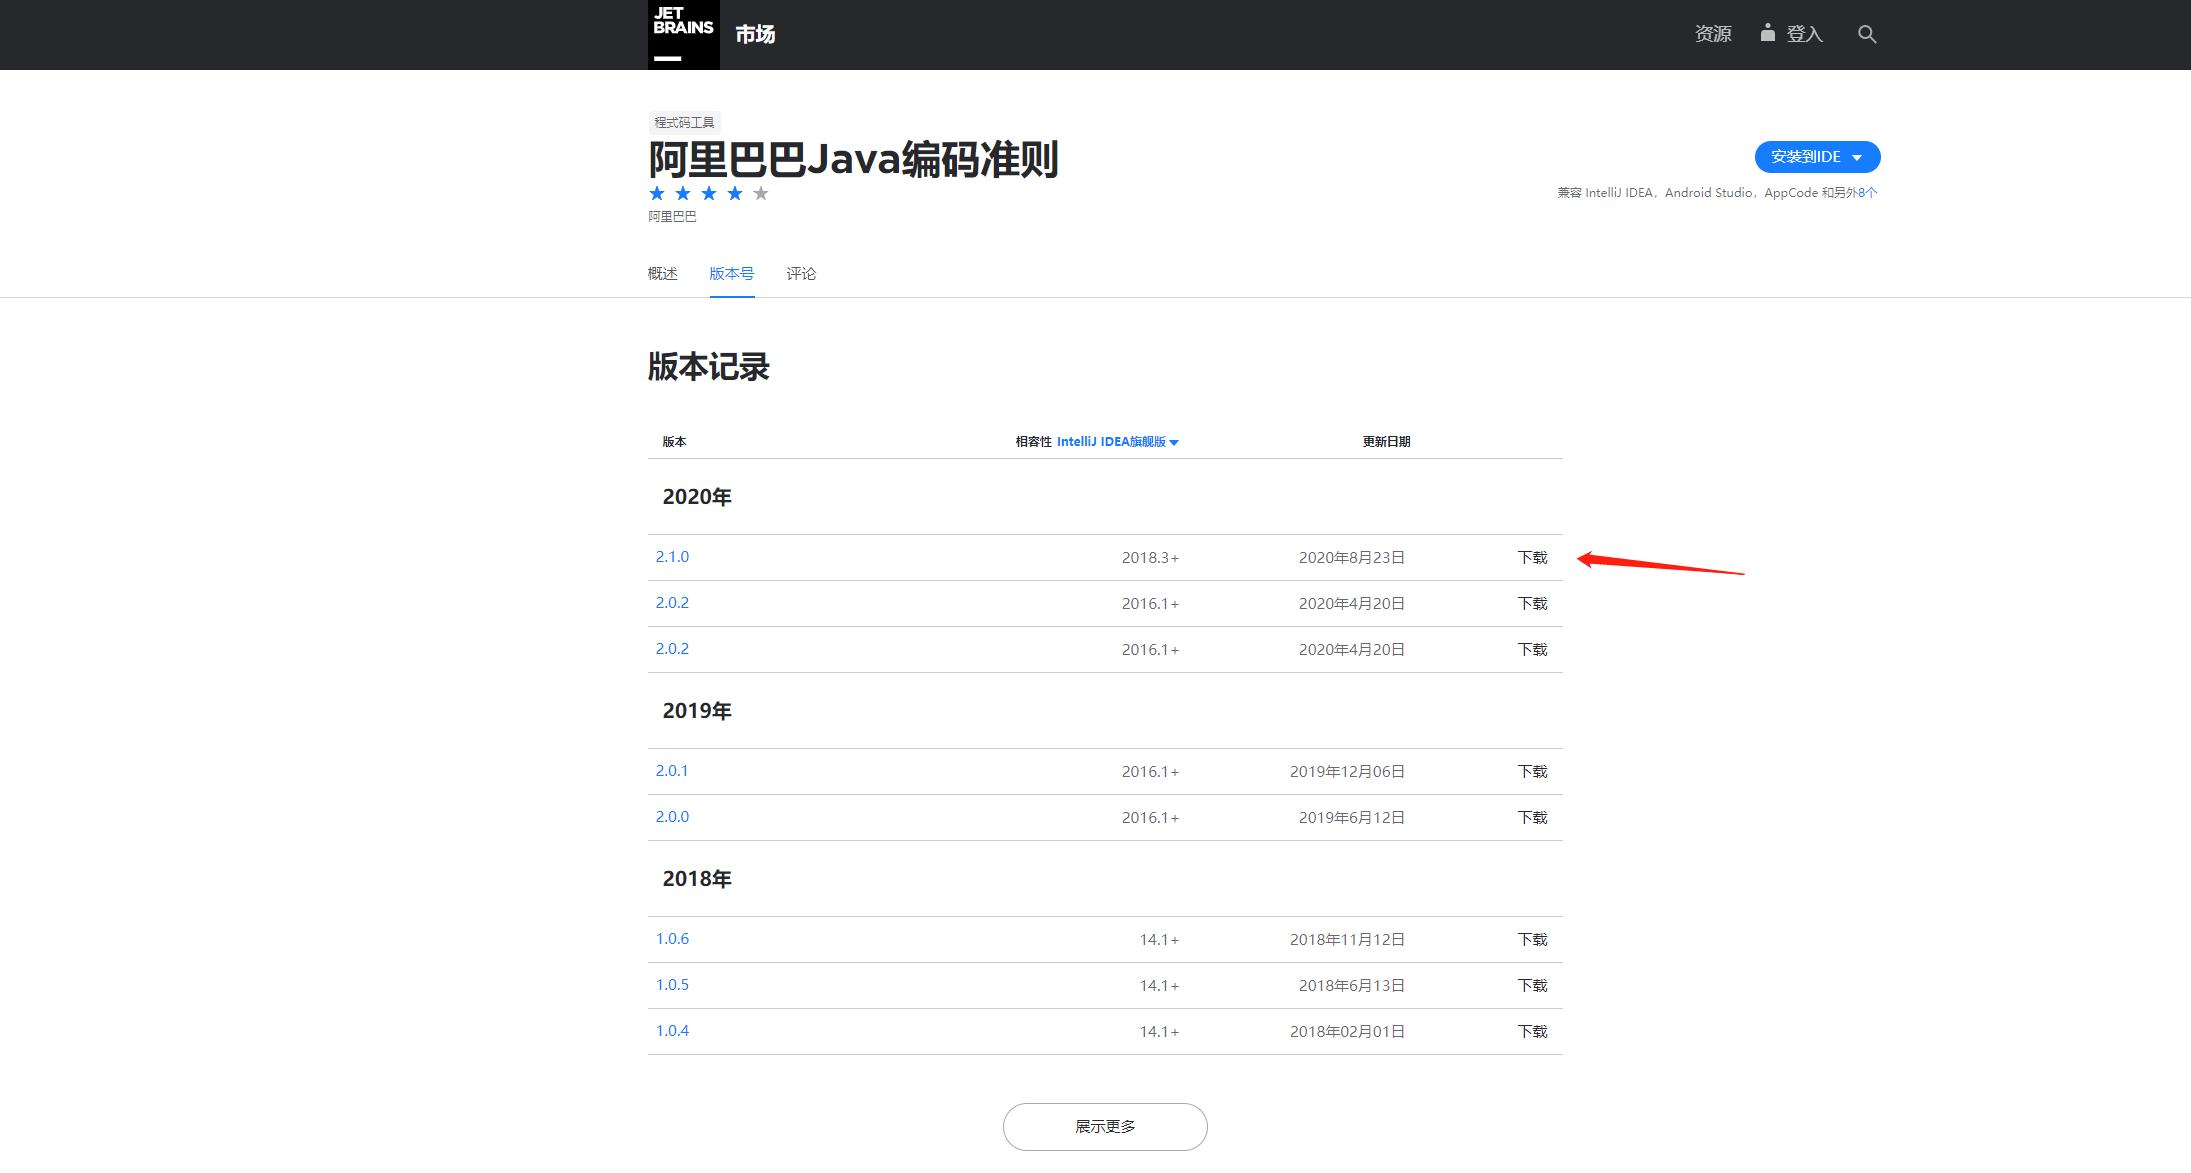Image resolution: width=2191 pixels, height=1173 pixels.
Task: Click the 展示更多 button
Action: point(1105,1127)
